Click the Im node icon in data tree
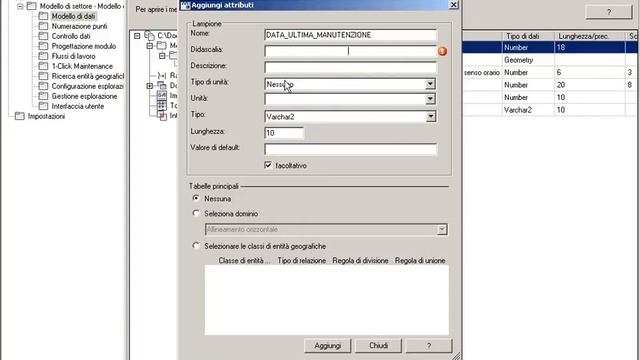The width and height of the screenshot is (640, 360). point(162,95)
